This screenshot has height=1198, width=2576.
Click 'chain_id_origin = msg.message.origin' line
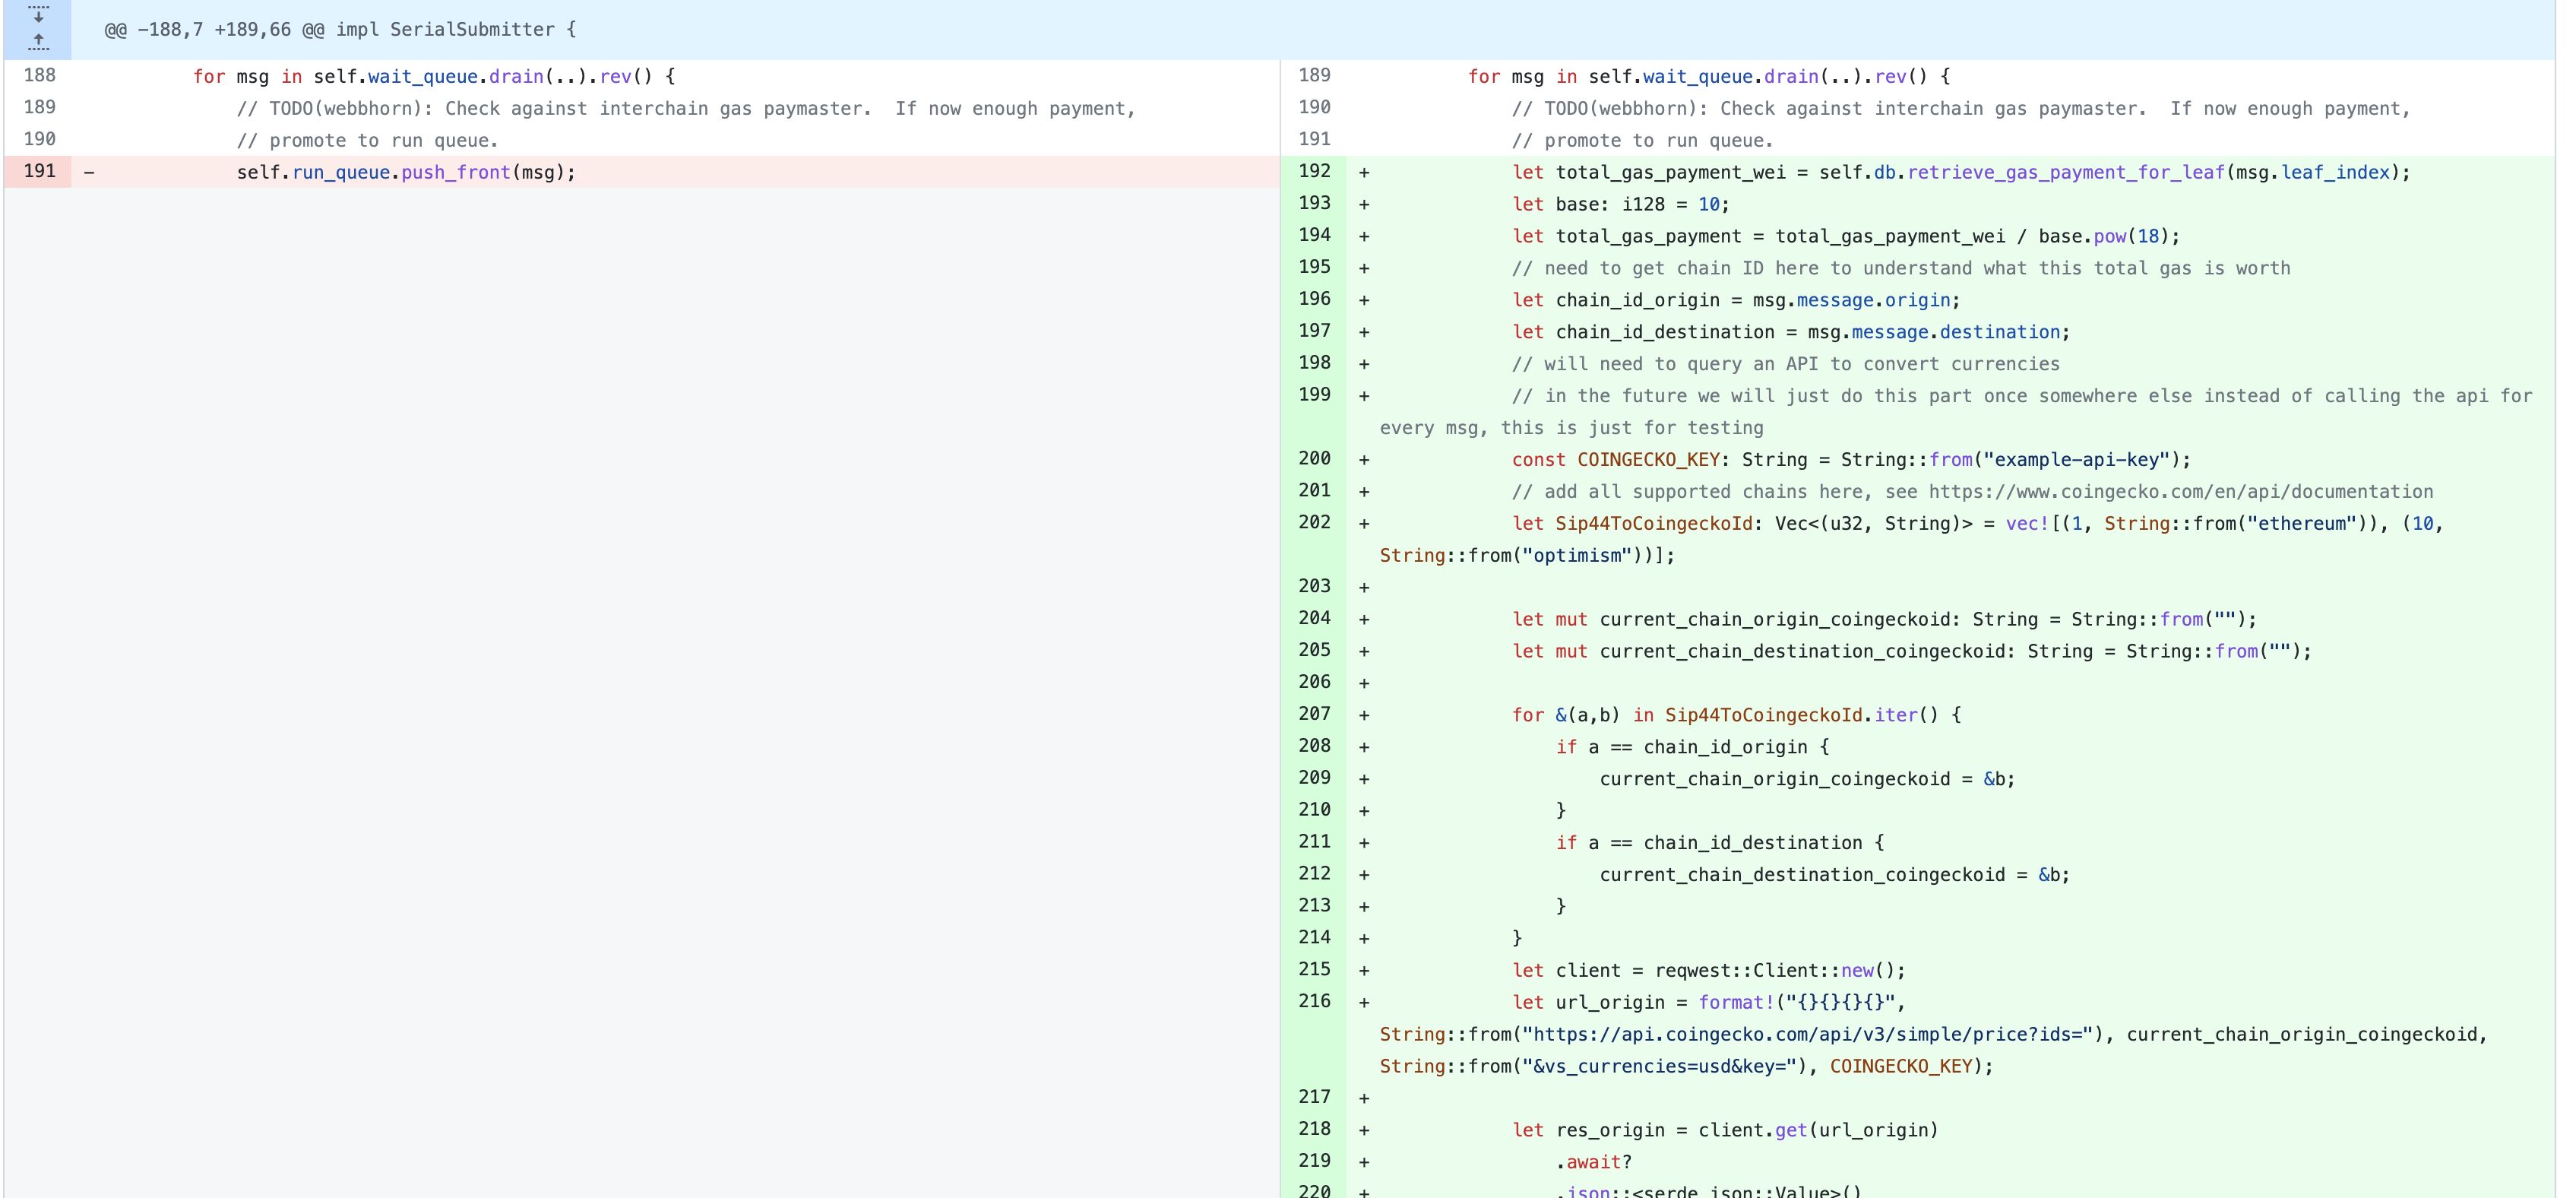1736,300
